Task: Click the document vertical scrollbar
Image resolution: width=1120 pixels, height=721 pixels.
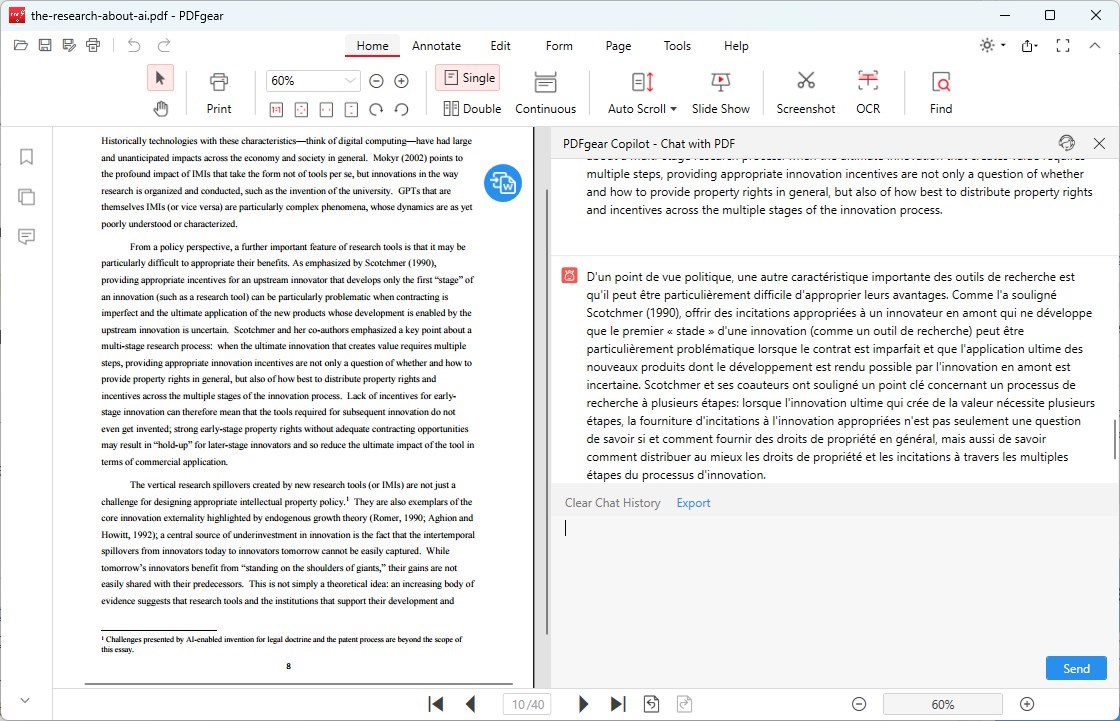Action: point(546,411)
